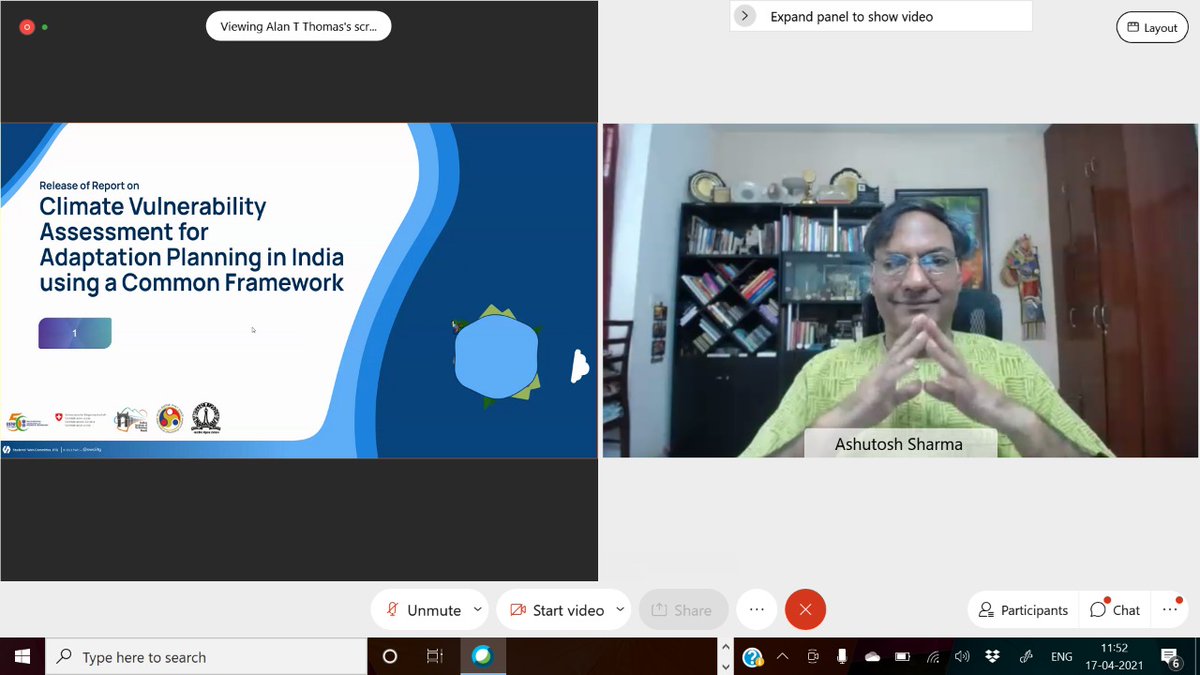The image size is (1200, 675).
Task: Switch ENG input language
Action: click(x=1062, y=657)
